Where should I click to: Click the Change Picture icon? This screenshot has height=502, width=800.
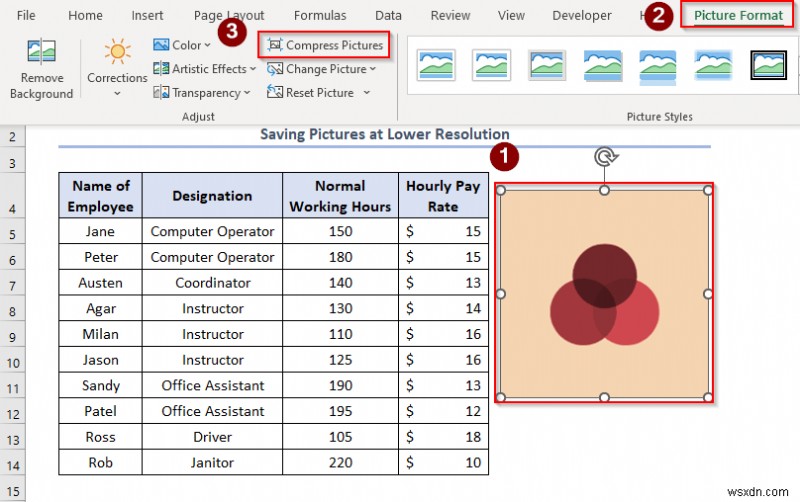[274, 69]
